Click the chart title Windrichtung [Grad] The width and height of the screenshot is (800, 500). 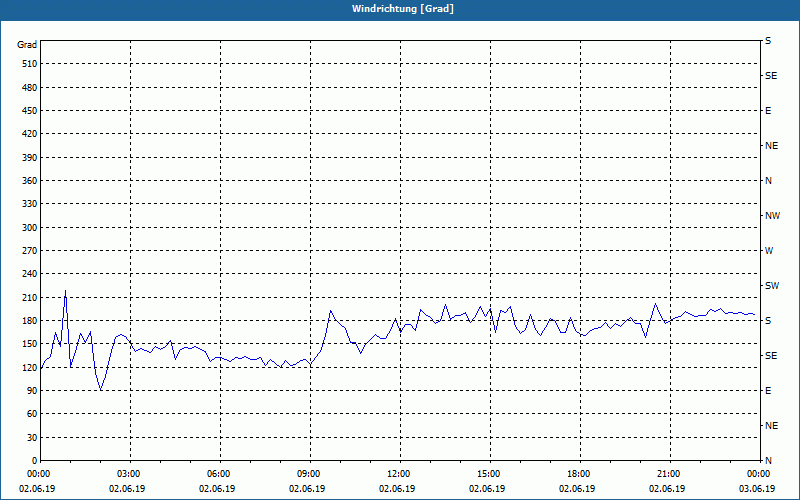403,9
